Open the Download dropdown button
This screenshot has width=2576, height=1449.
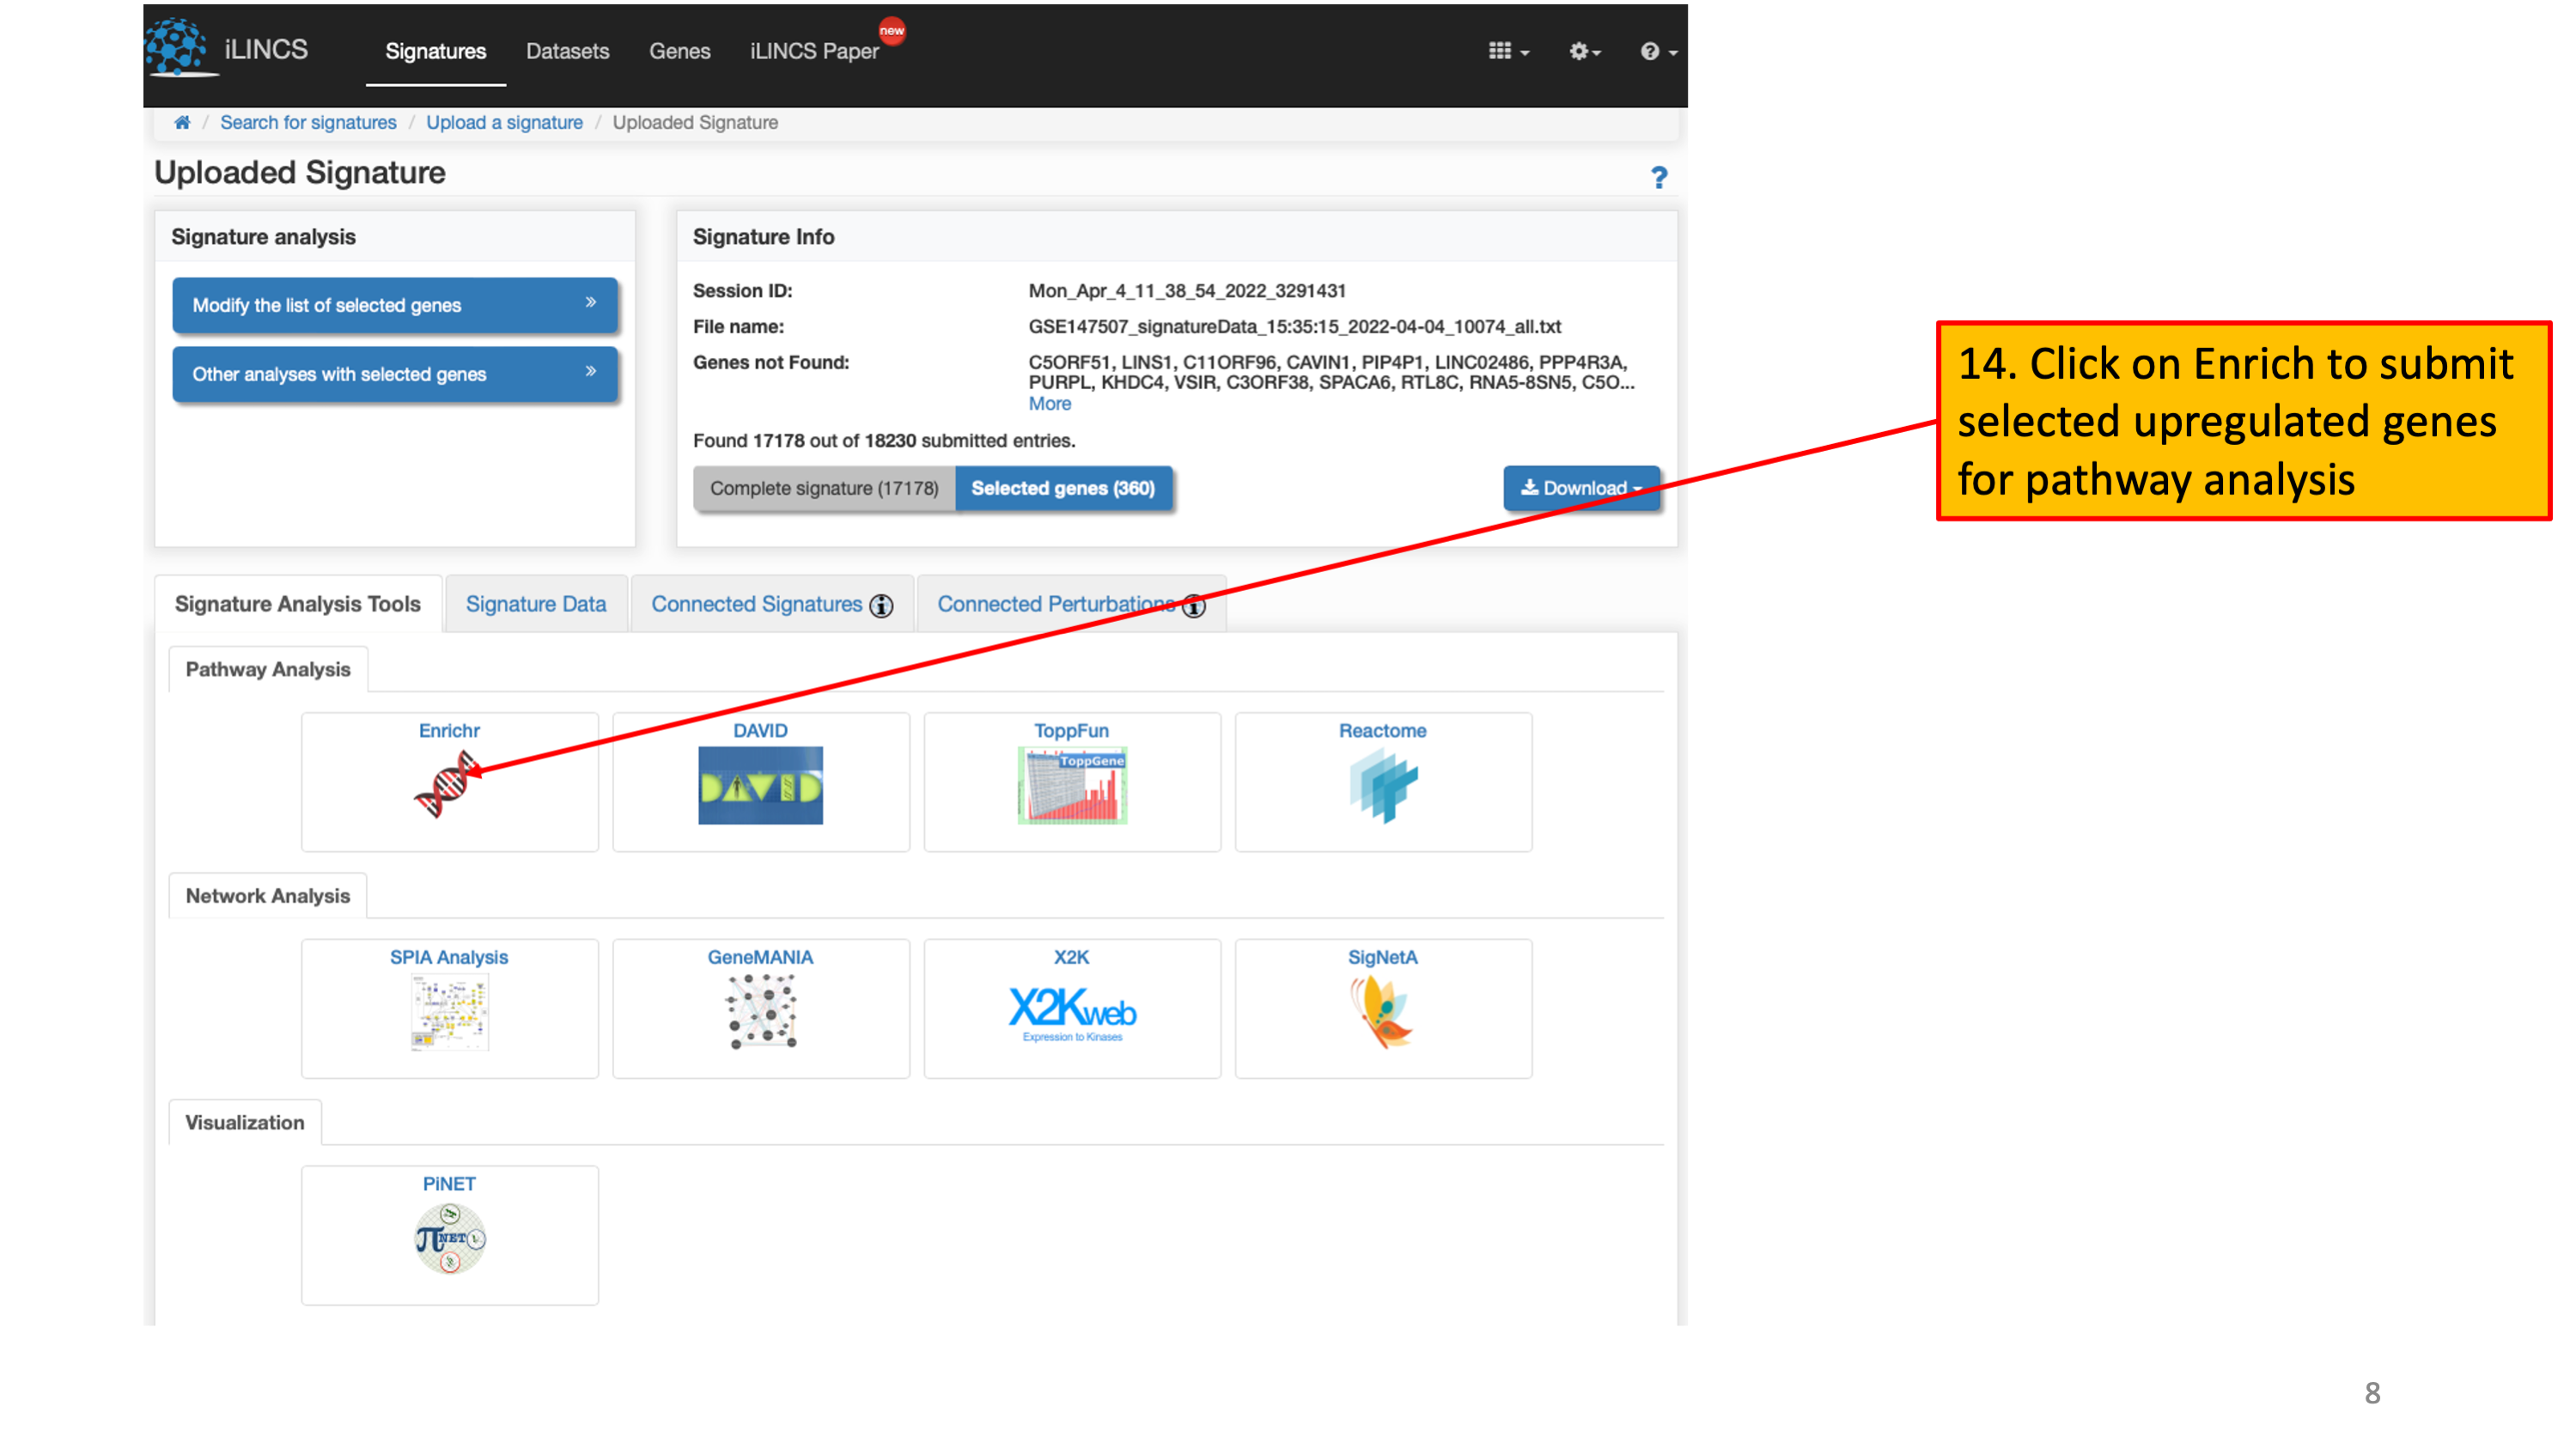(1580, 488)
